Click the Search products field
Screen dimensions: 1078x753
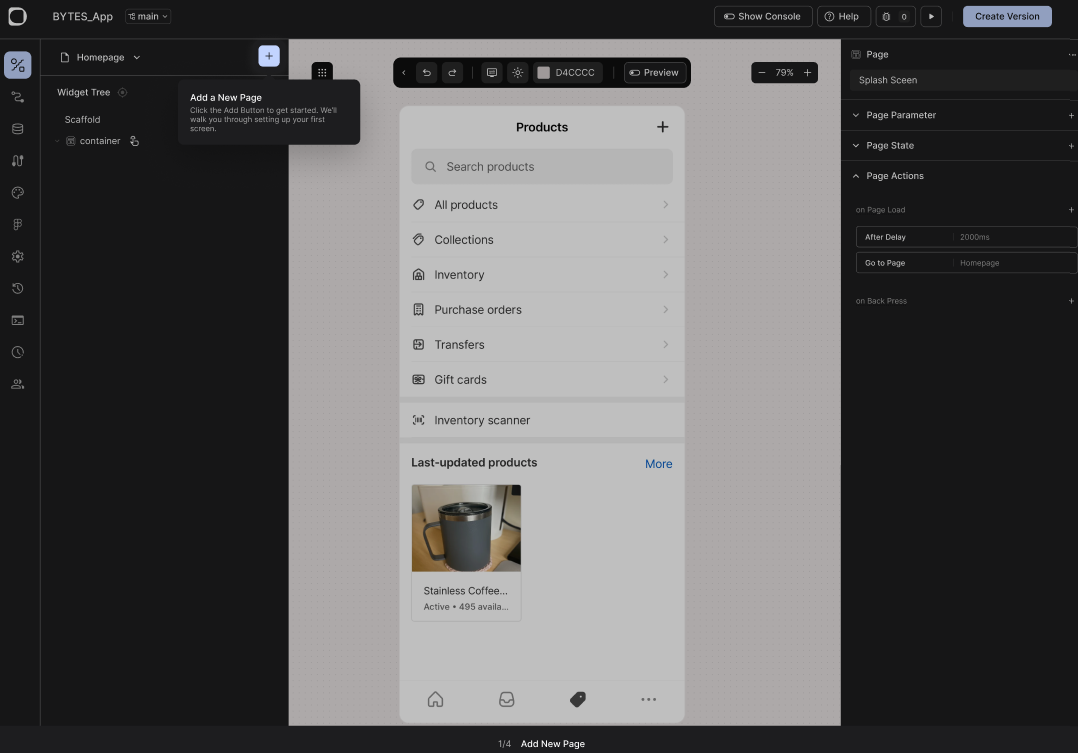click(542, 166)
